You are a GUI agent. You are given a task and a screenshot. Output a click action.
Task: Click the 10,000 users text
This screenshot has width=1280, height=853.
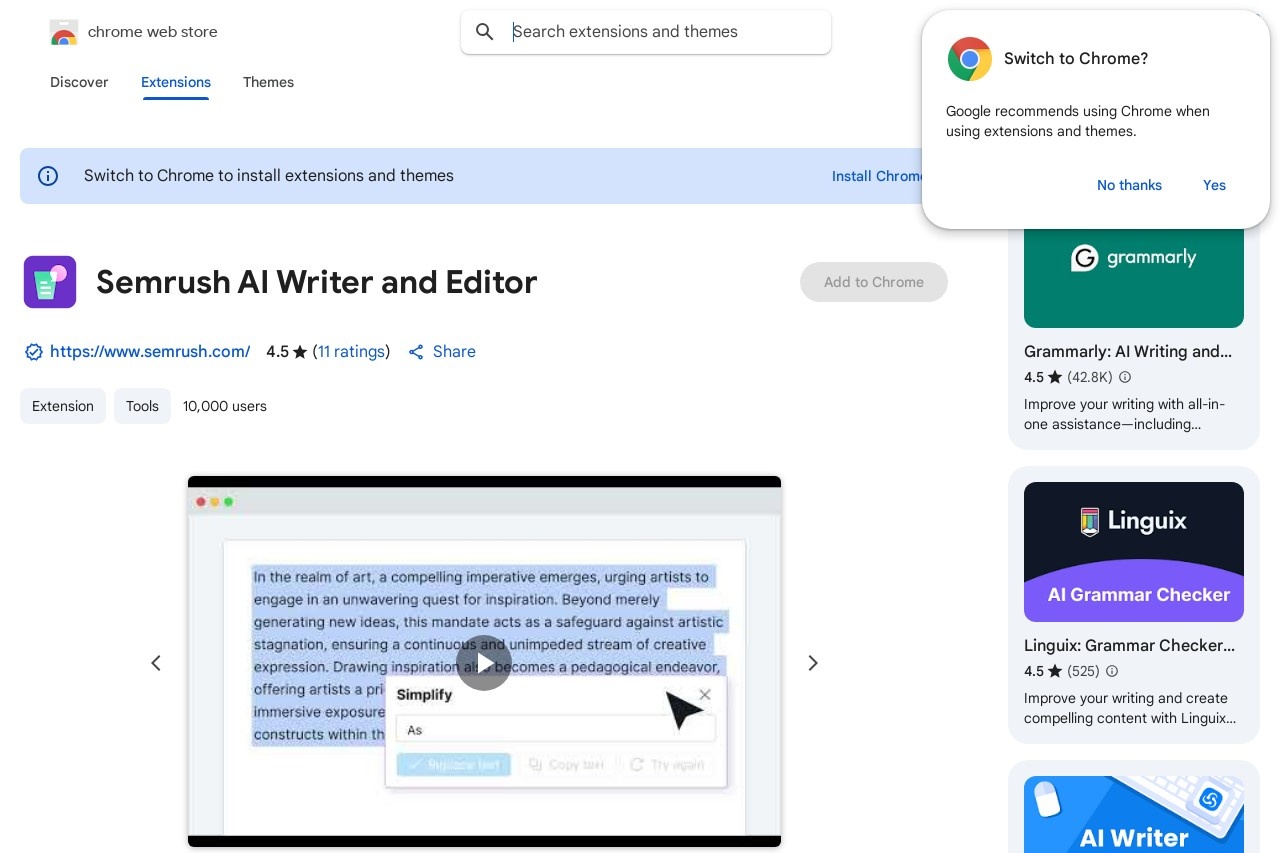[x=225, y=406]
